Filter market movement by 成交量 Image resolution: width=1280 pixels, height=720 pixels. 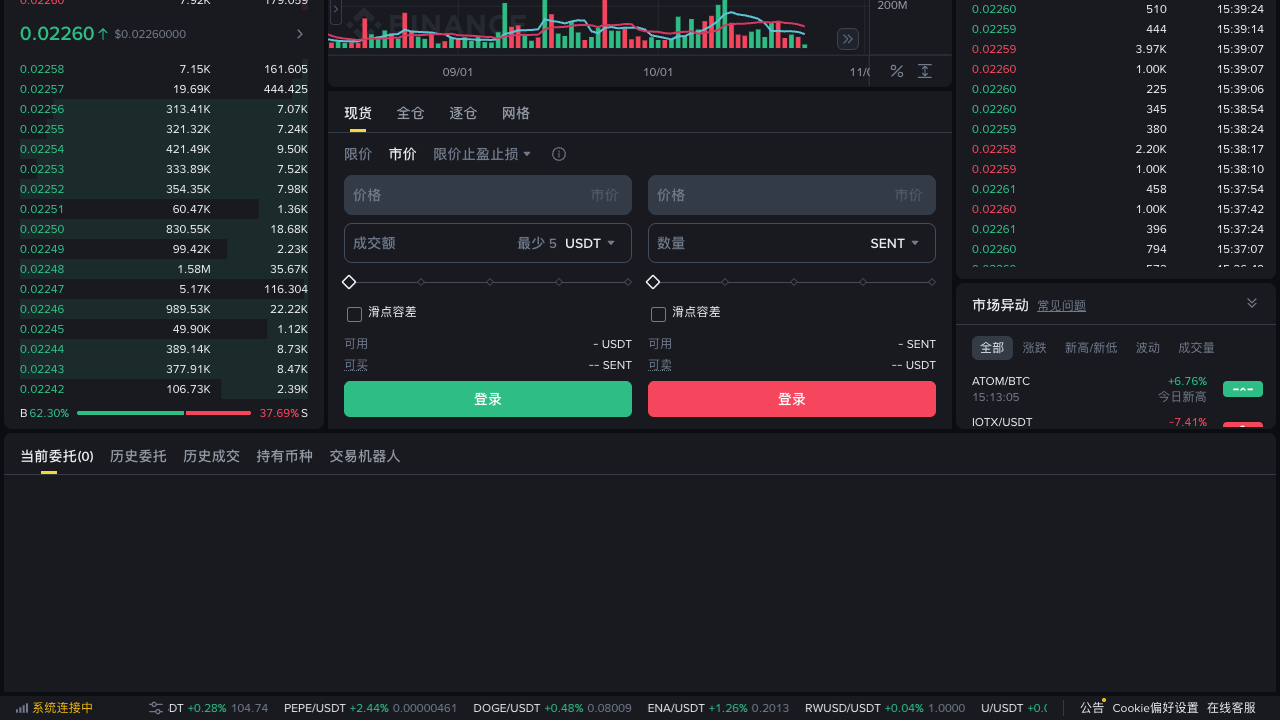[x=1196, y=348]
